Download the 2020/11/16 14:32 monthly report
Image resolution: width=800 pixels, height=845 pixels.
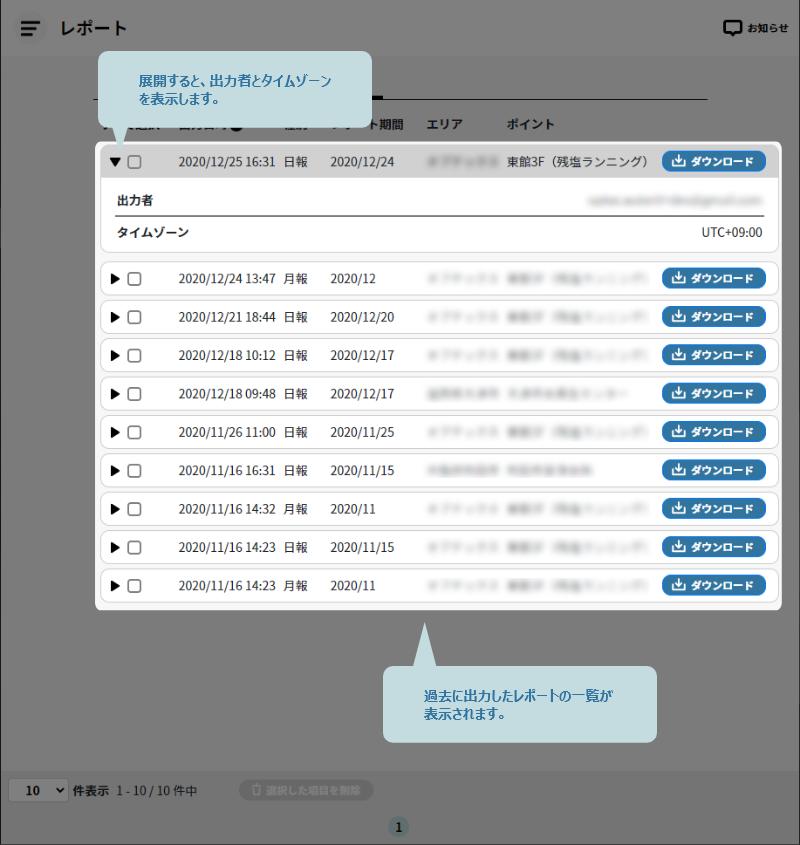[713, 508]
